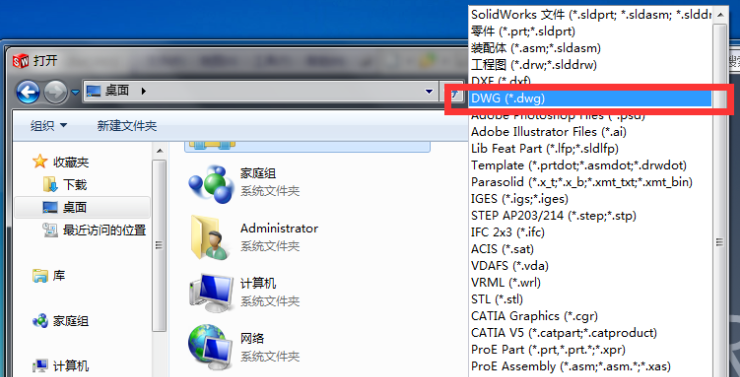Click the SolidWorks icon in title bar

[x=20, y=60]
